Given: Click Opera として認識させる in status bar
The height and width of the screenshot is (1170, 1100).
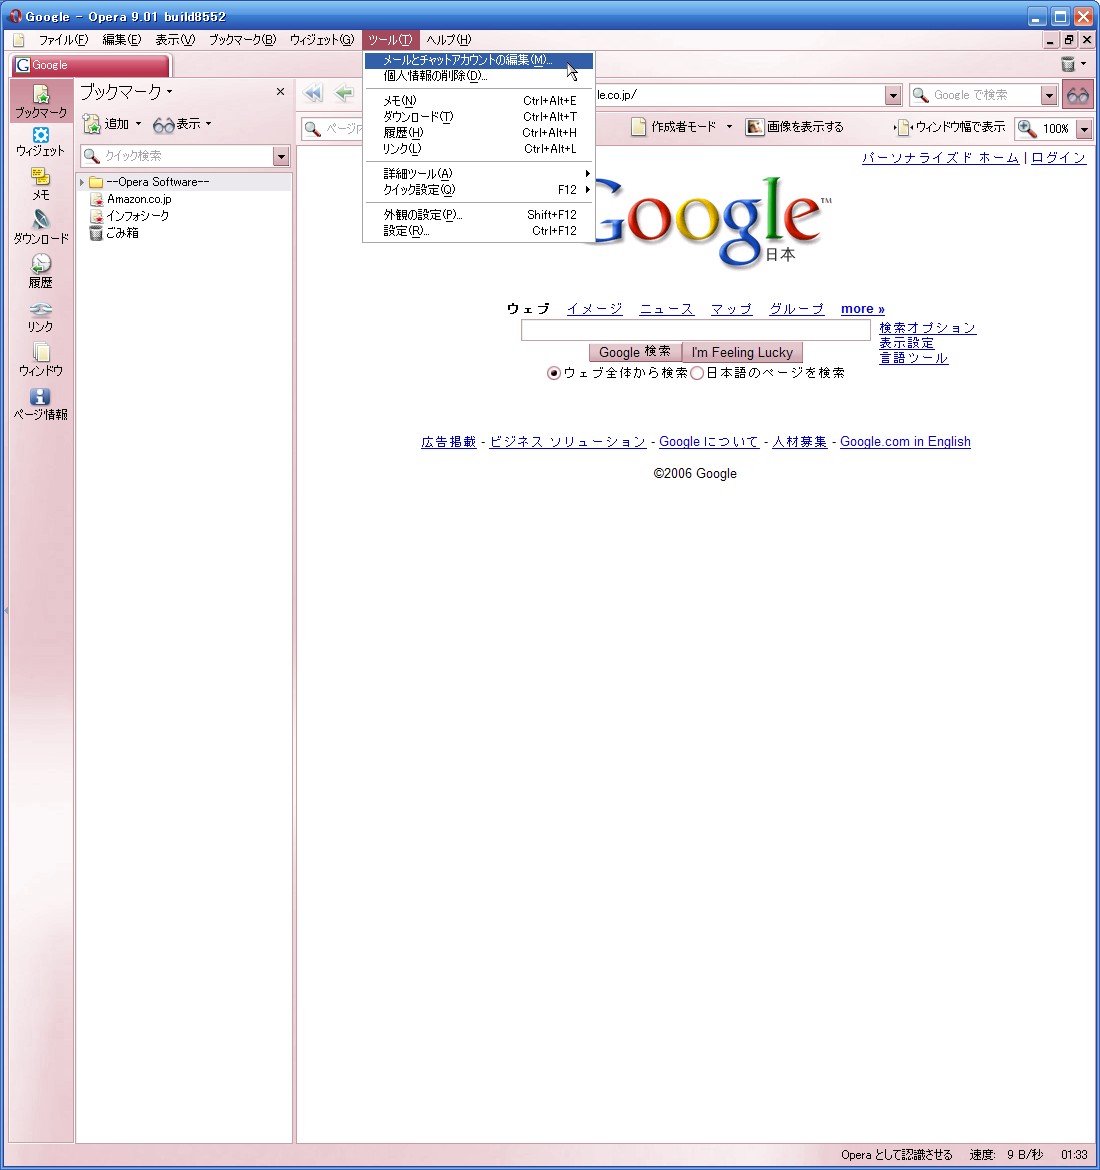Looking at the screenshot, I should pyautogui.click(x=896, y=1155).
